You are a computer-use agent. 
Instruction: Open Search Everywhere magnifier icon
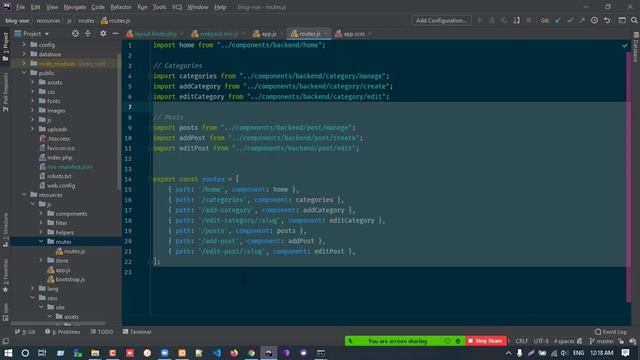(634, 20)
